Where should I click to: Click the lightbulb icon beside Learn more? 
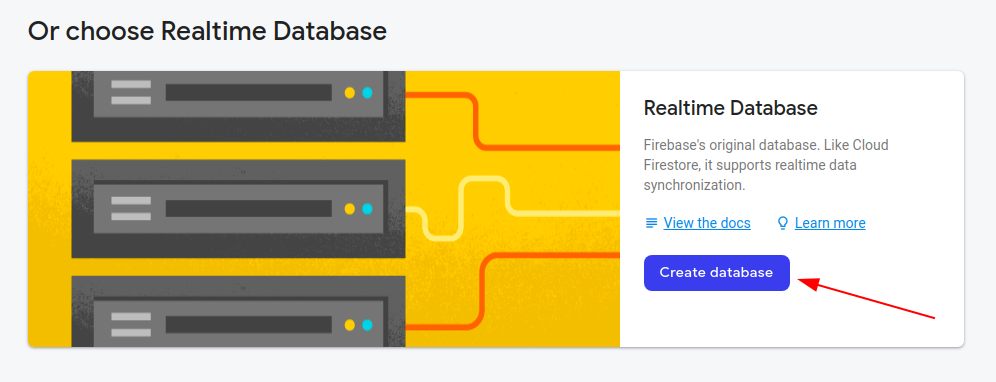point(783,223)
